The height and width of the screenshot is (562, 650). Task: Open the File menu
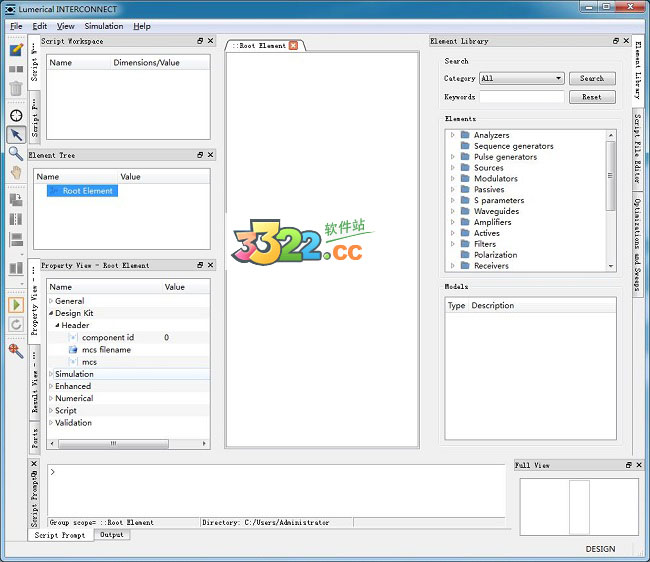(x=16, y=26)
